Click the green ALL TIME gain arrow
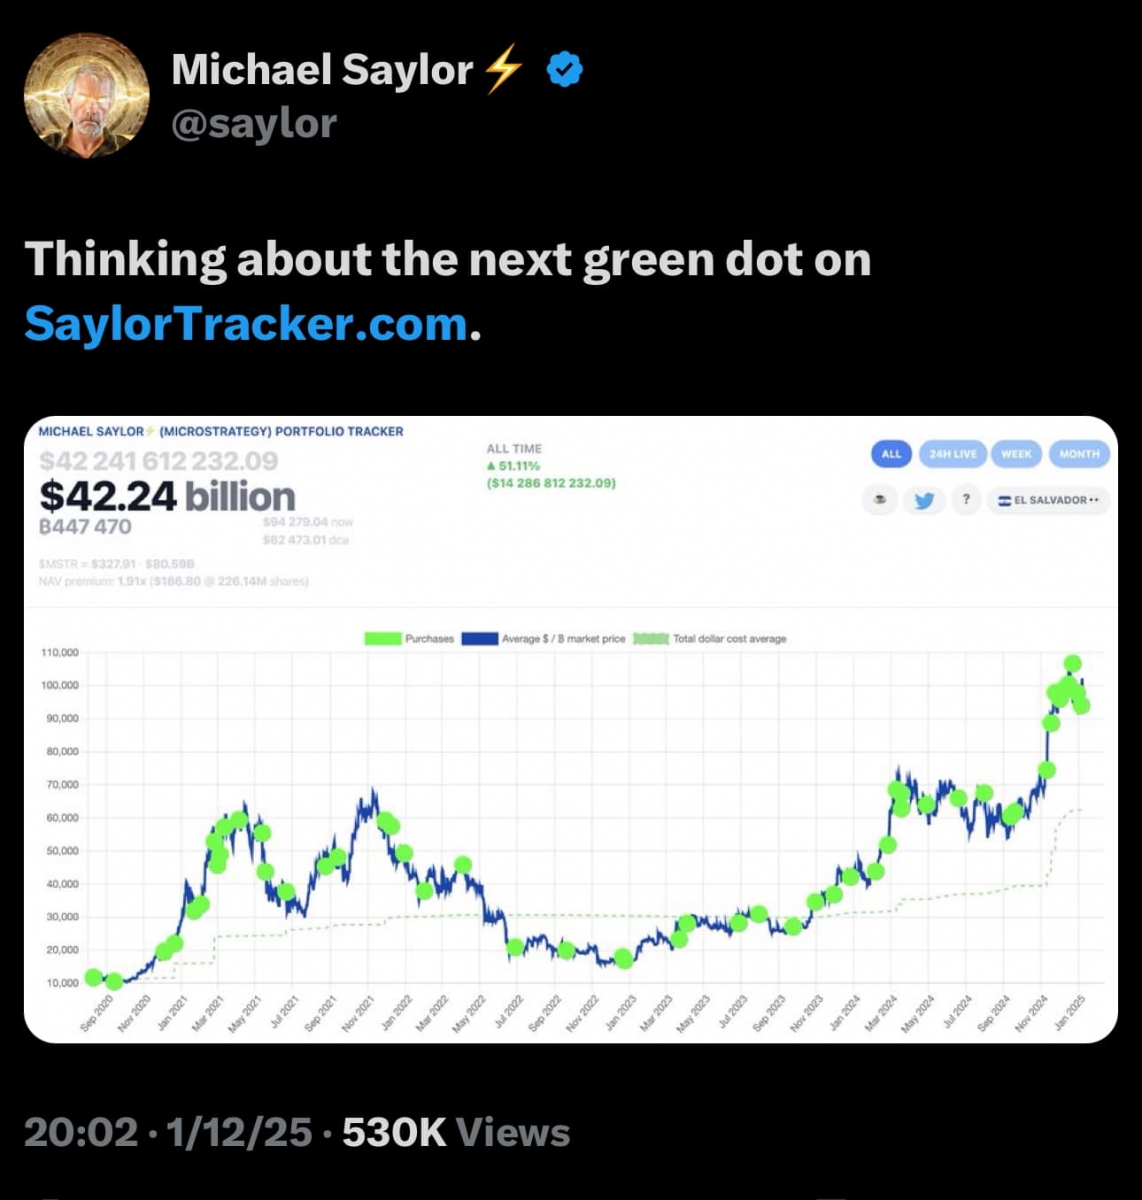Viewport: 1142px width, 1200px height. point(491,466)
